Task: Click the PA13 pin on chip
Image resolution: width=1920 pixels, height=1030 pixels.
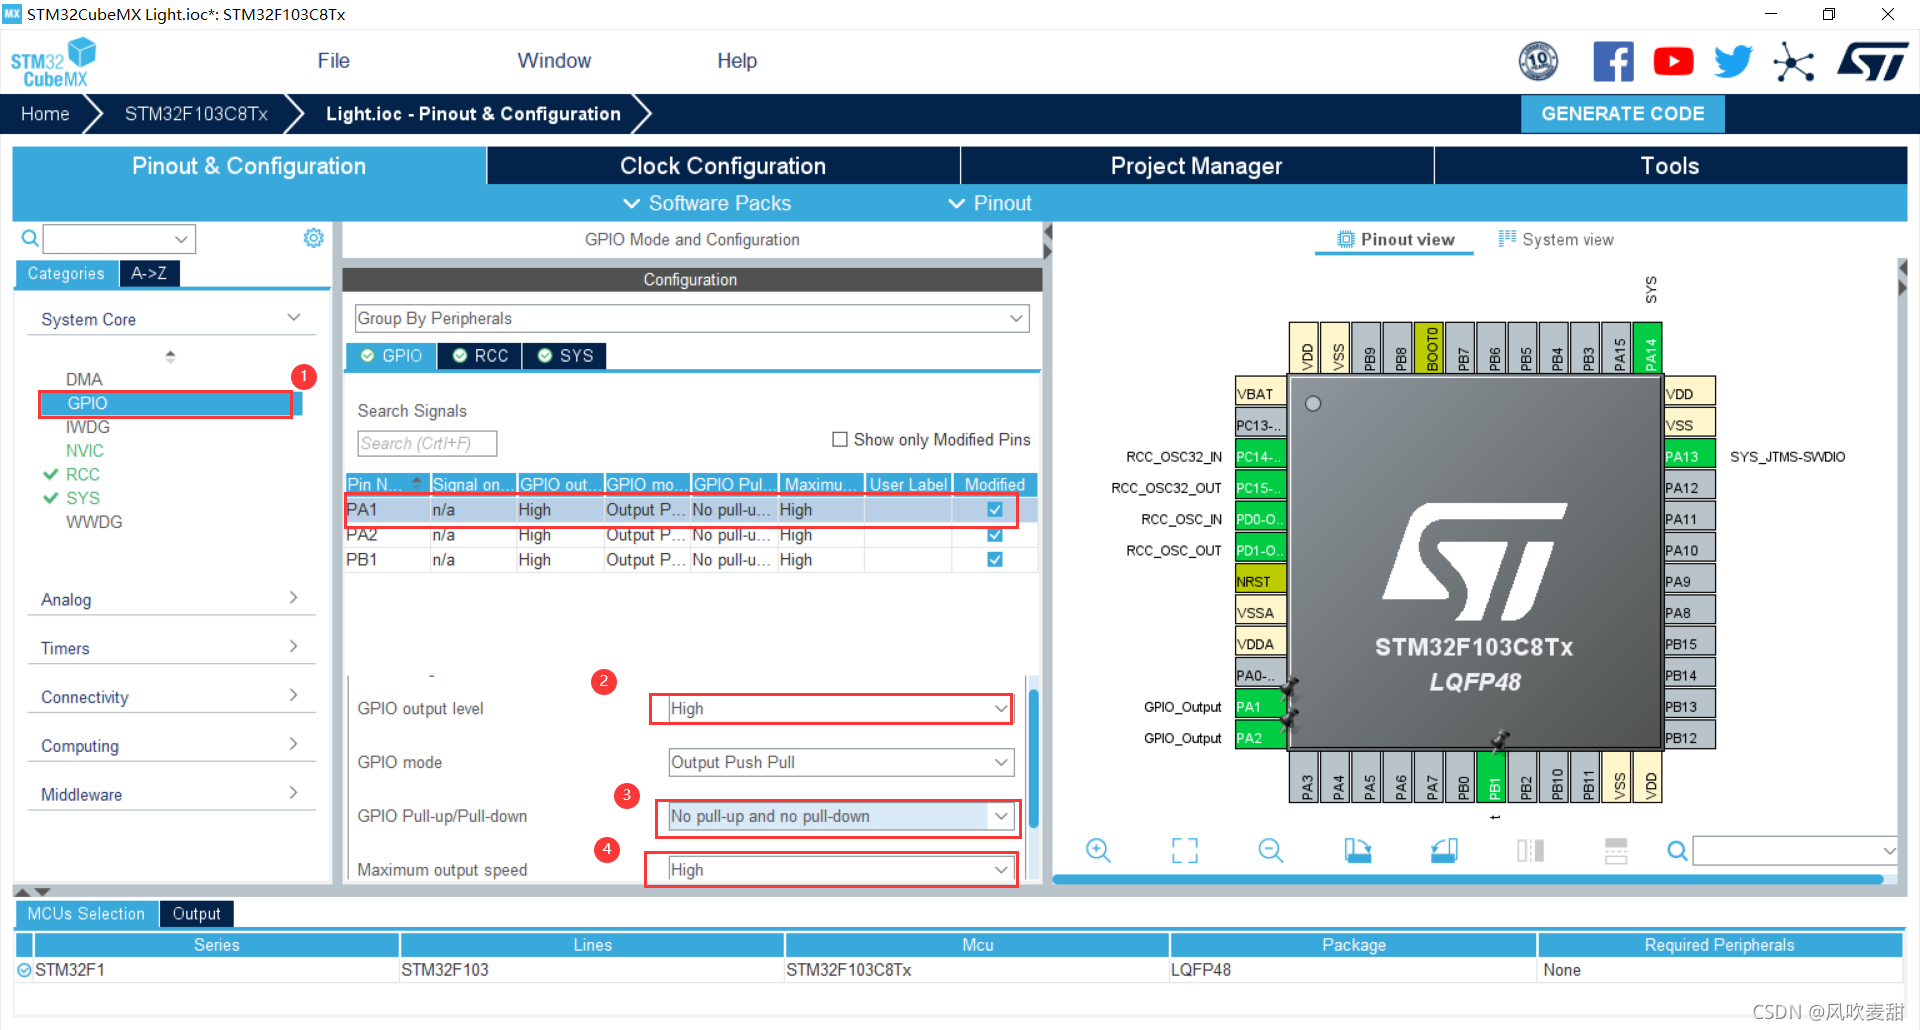Action: click(x=1690, y=456)
